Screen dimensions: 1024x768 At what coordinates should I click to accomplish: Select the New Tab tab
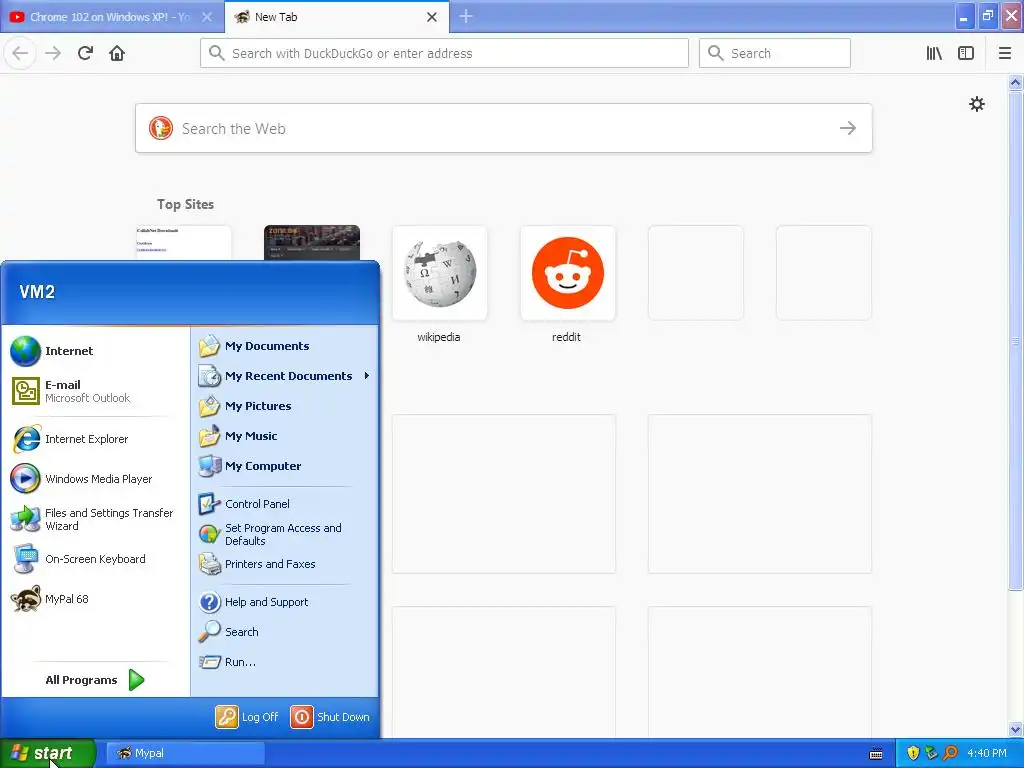click(x=336, y=17)
